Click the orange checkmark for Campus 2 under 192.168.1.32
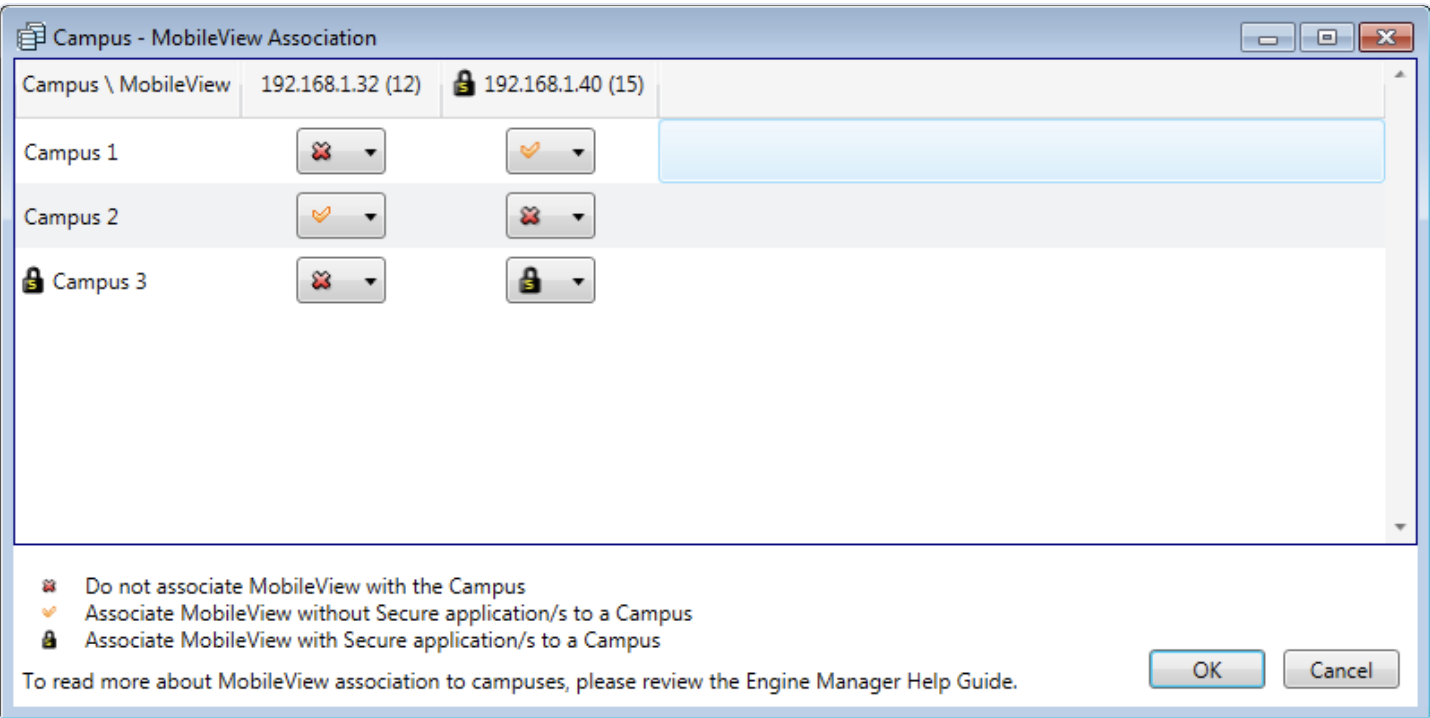 322,216
